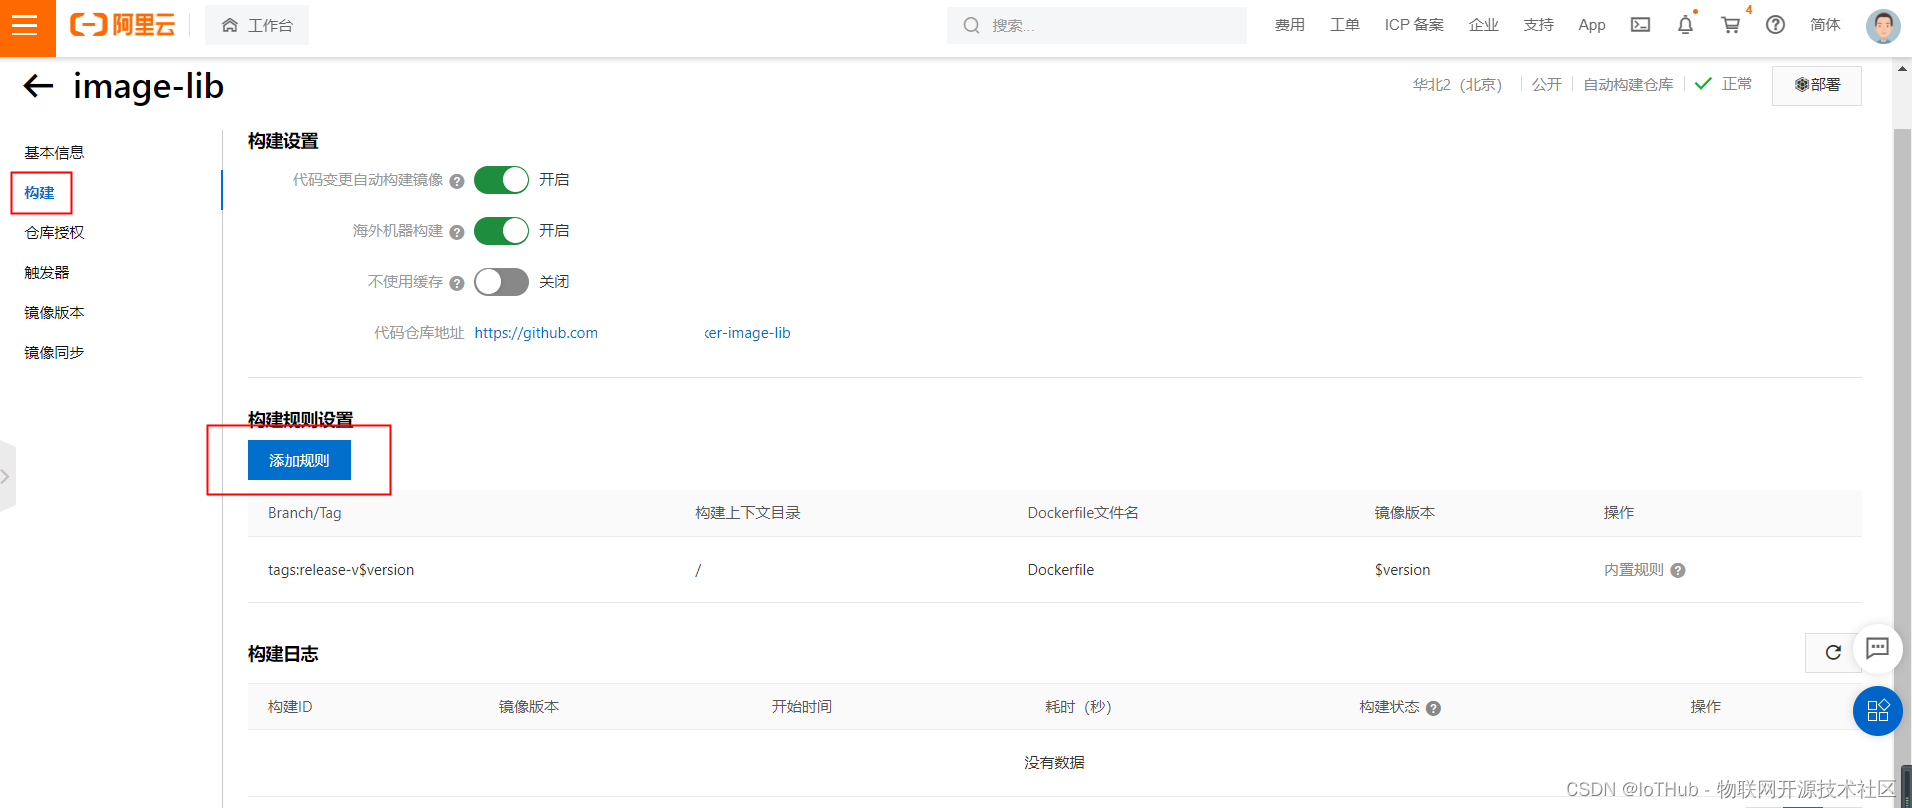Refresh the build log list
The width and height of the screenshot is (1912, 808).
tap(1833, 652)
